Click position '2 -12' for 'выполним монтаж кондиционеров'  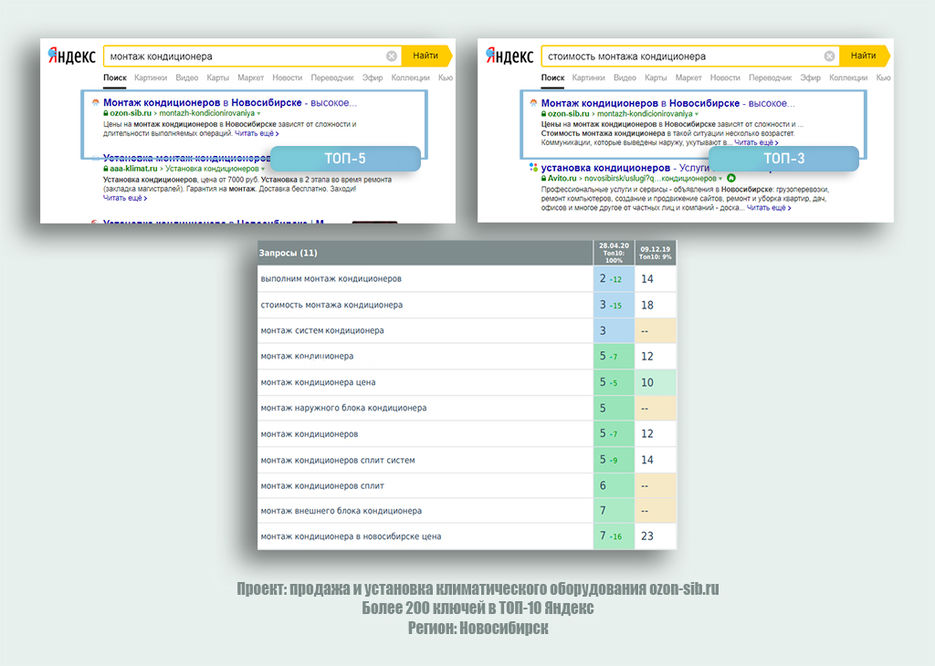[x=614, y=278]
